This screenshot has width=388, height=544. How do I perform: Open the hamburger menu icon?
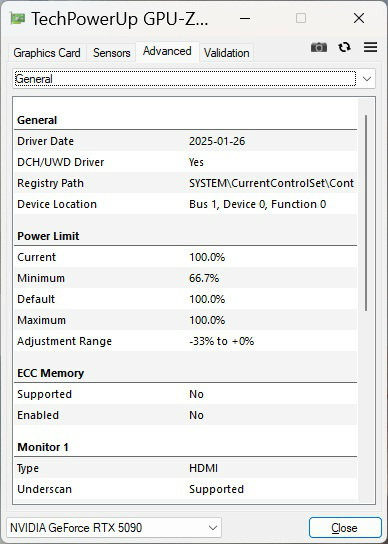click(x=370, y=47)
